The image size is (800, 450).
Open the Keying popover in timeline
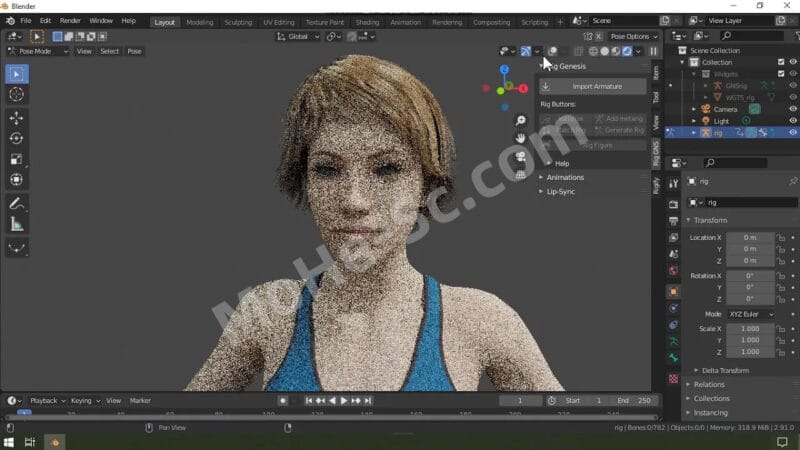coord(85,401)
